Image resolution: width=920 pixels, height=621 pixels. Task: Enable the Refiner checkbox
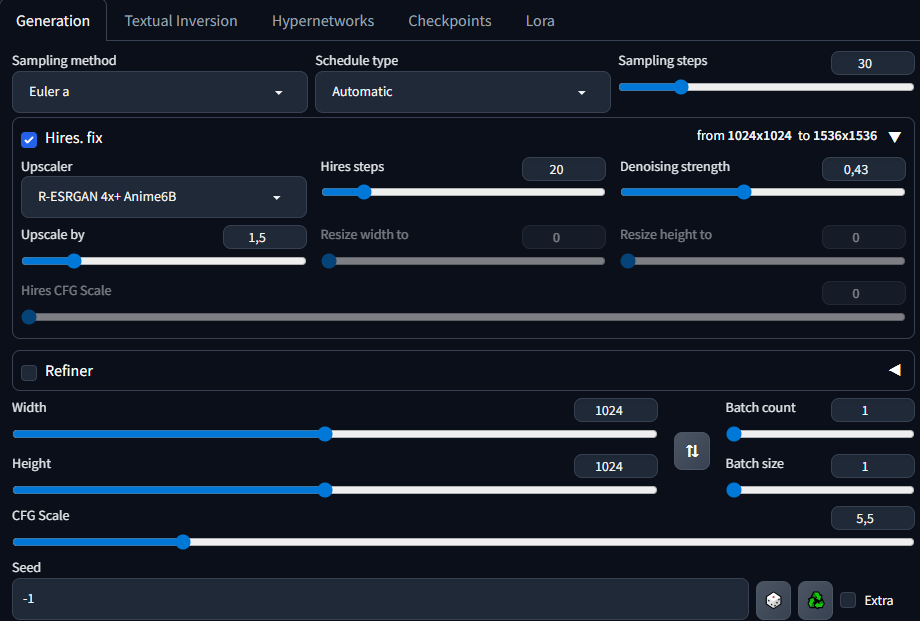point(29,372)
